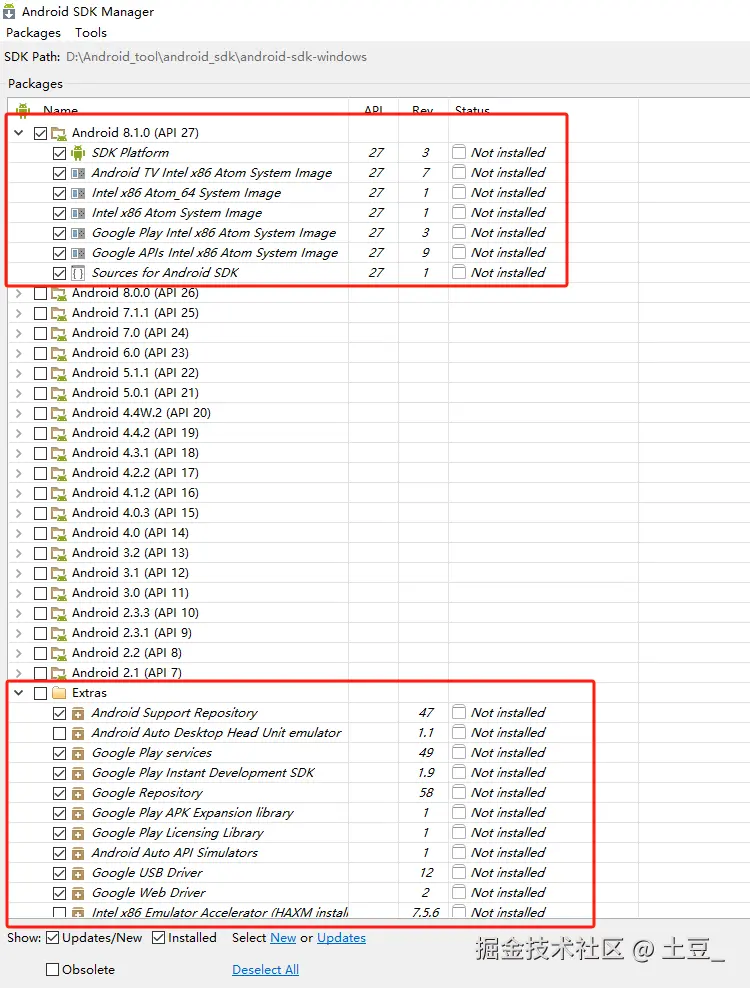The image size is (750, 988).
Task: Check the Extras group checkbox
Action: point(40,693)
